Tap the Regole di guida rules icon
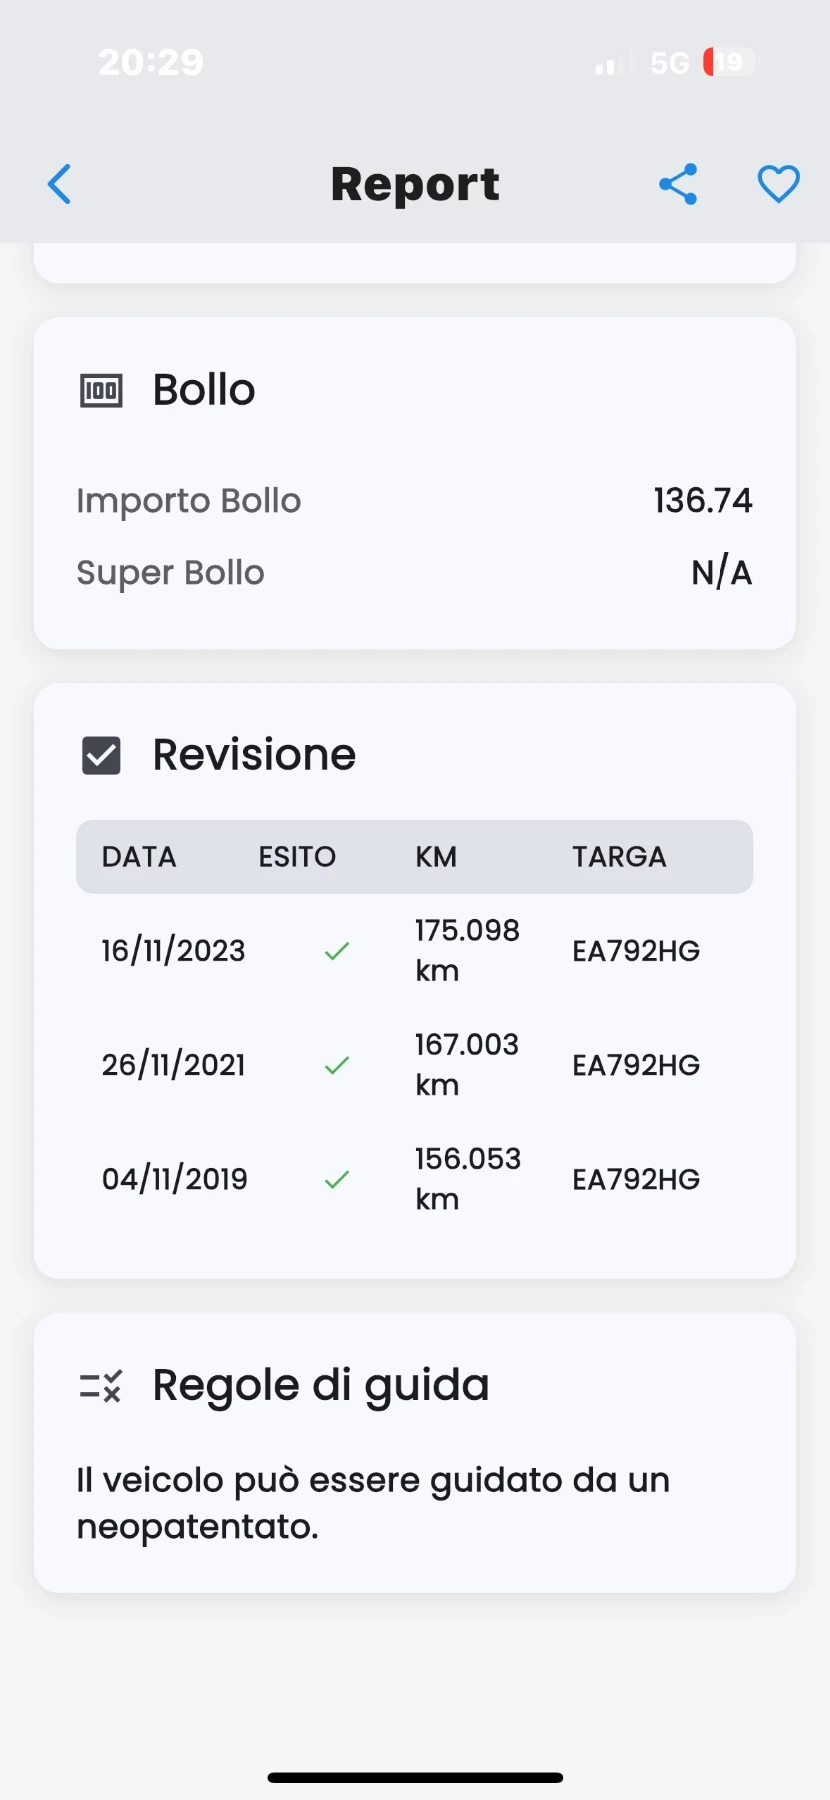The height and width of the screenshot is (1800, 830). [x=101, y=1386]
